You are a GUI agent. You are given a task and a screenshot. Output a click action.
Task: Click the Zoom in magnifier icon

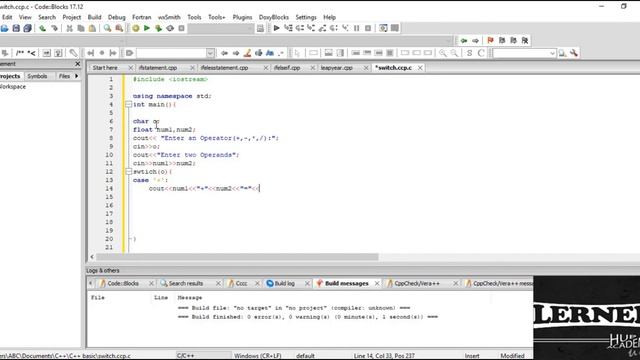(442, 53)
